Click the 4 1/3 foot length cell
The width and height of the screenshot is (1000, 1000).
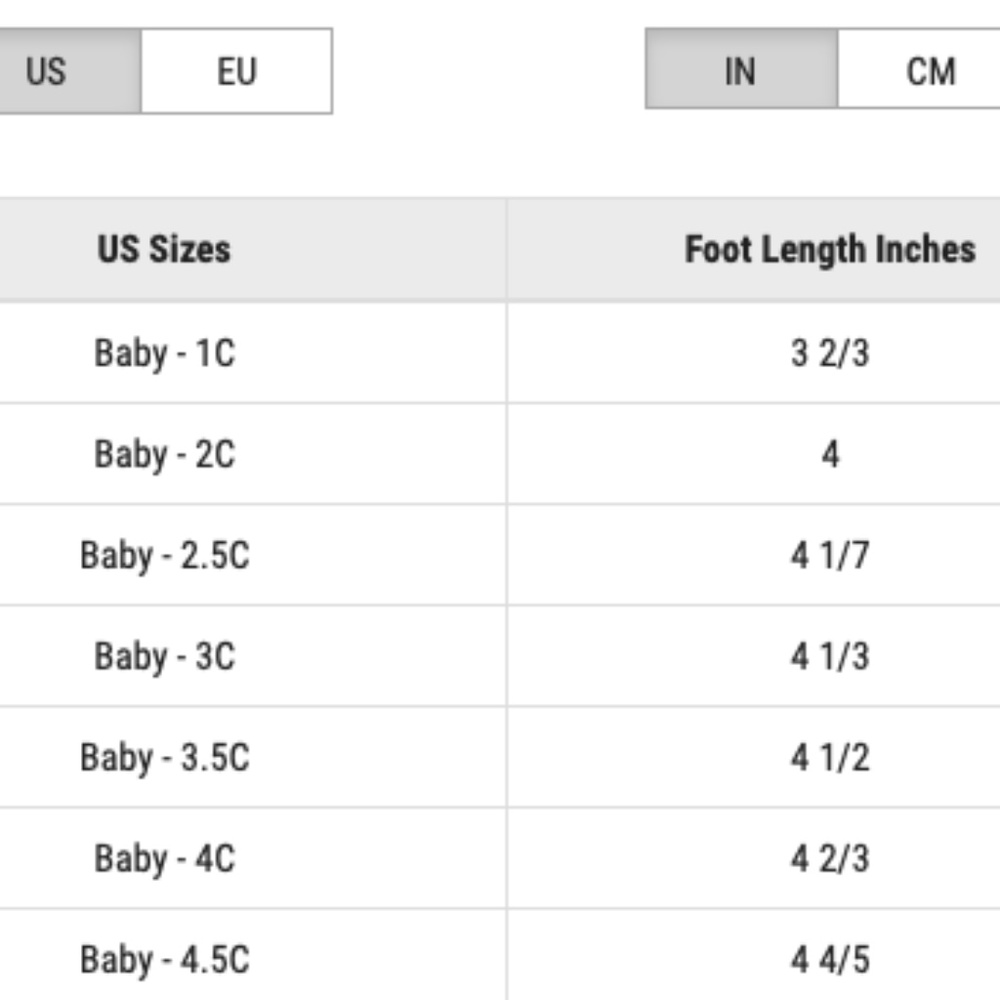coord(830,655)
